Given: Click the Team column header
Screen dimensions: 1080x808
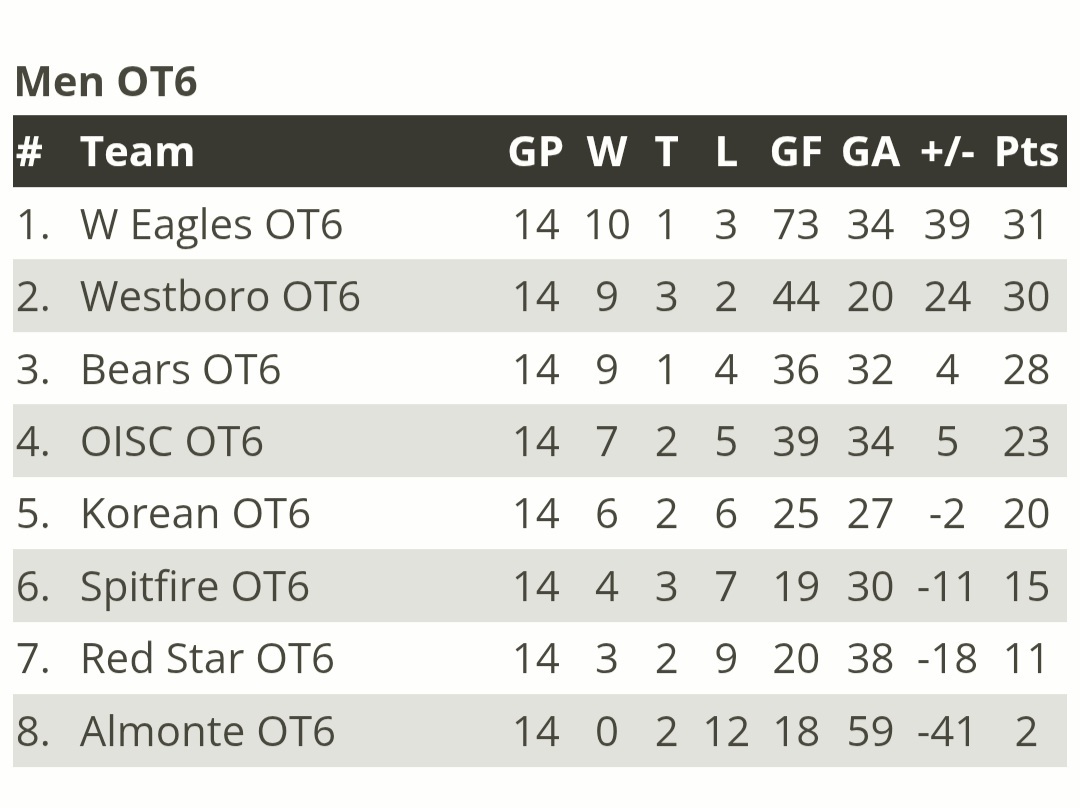Looking at the screenshot, I should coord(137,152).
